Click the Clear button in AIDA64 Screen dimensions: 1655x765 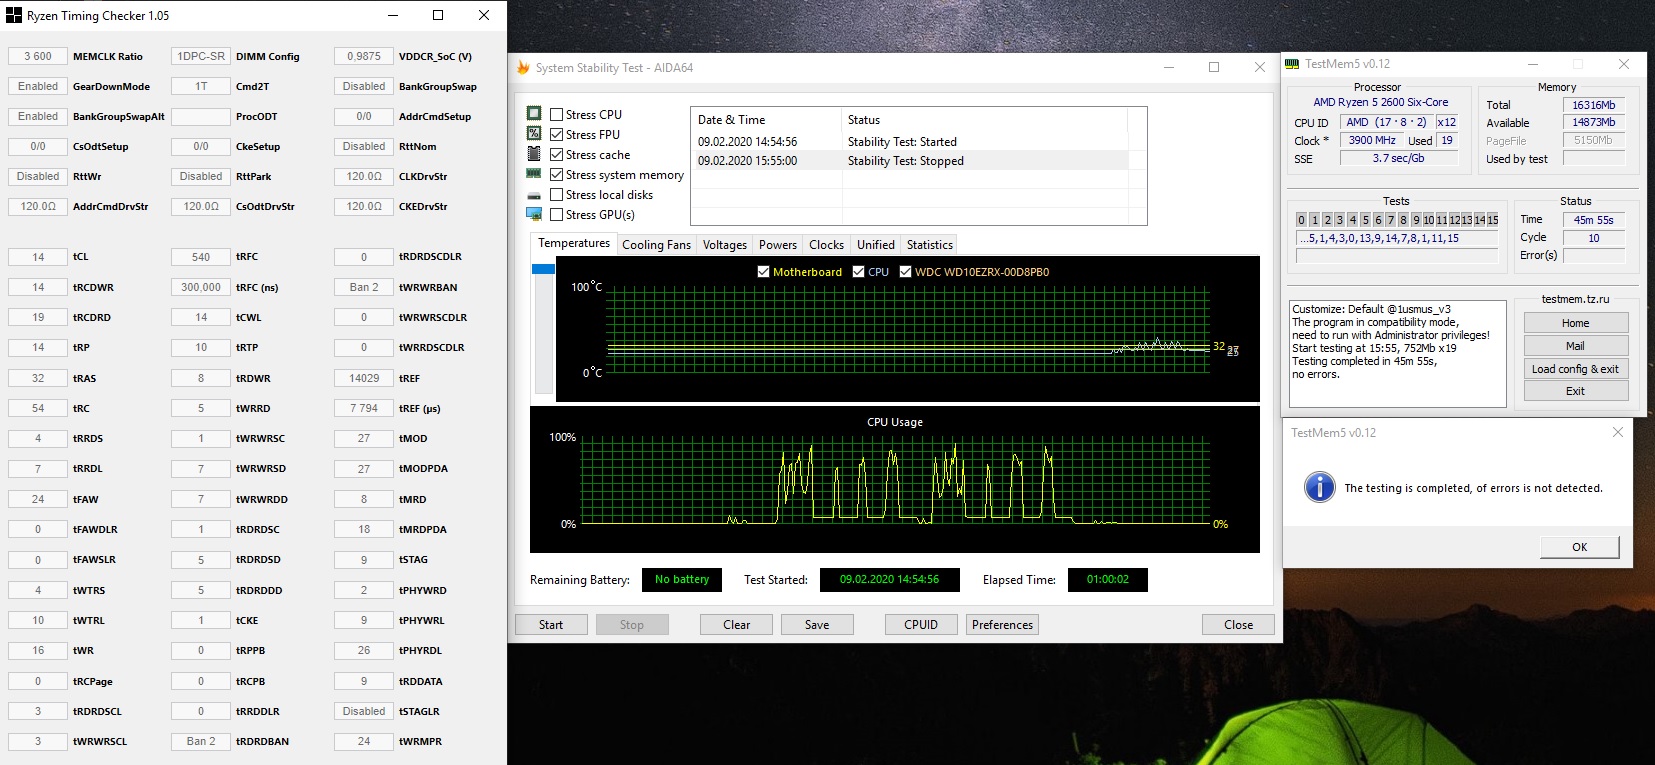pos(737,624)
